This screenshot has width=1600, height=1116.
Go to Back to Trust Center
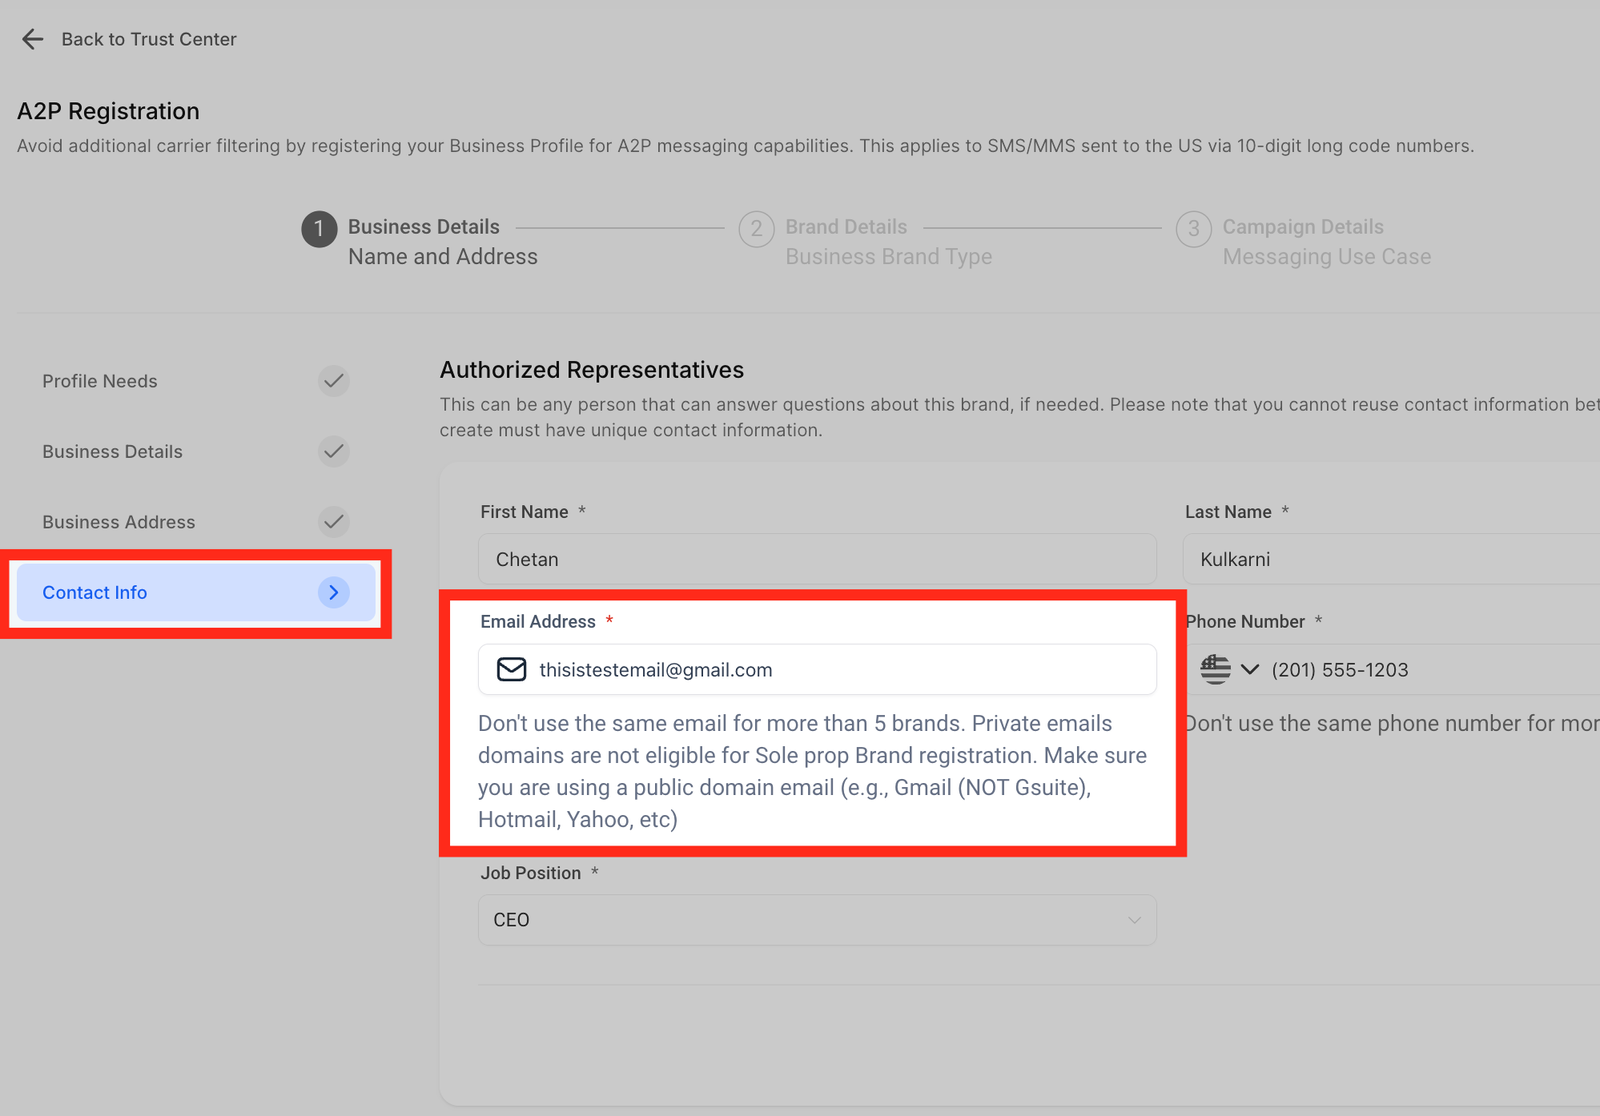pyautogui.click(x=149, y=39)
